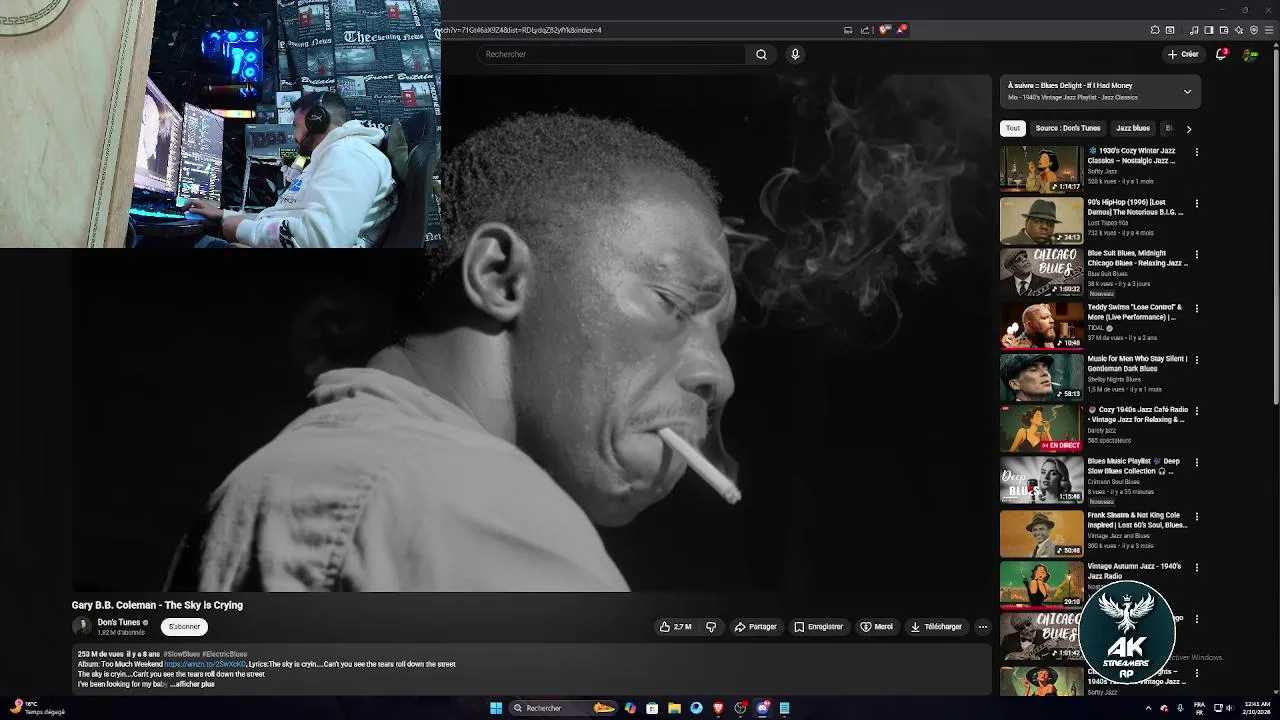Open options for 90's HipHop Notorious B.I.G. video
This screenshot has height=720, width=1280.
(1196, 204)
